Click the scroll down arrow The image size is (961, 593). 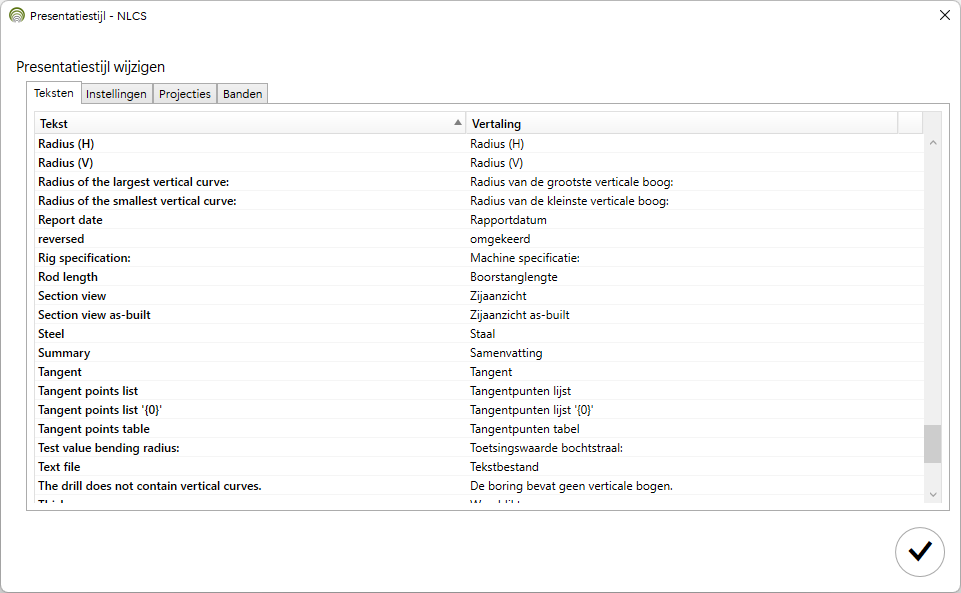(x=933, y=494)
